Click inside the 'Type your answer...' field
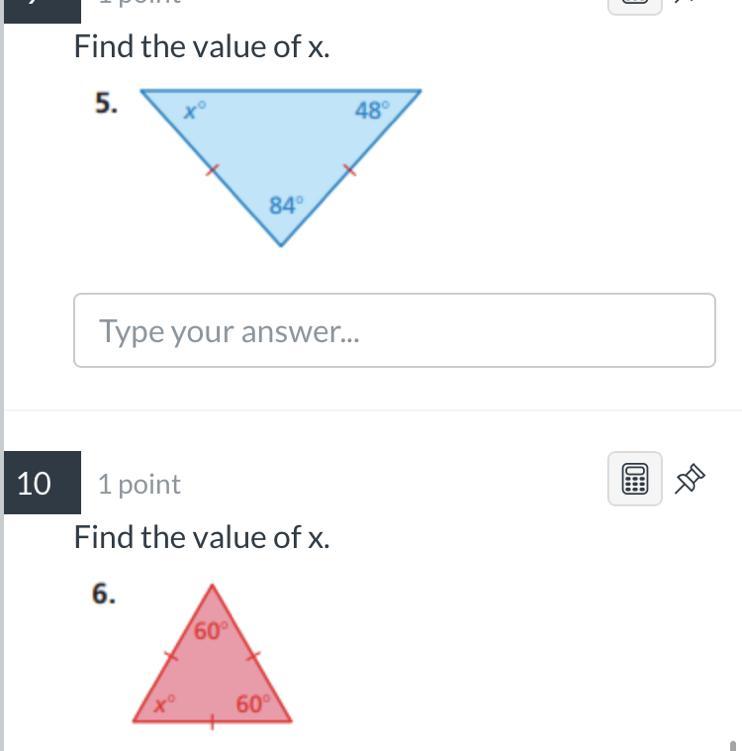 click(x=394, y=330)
